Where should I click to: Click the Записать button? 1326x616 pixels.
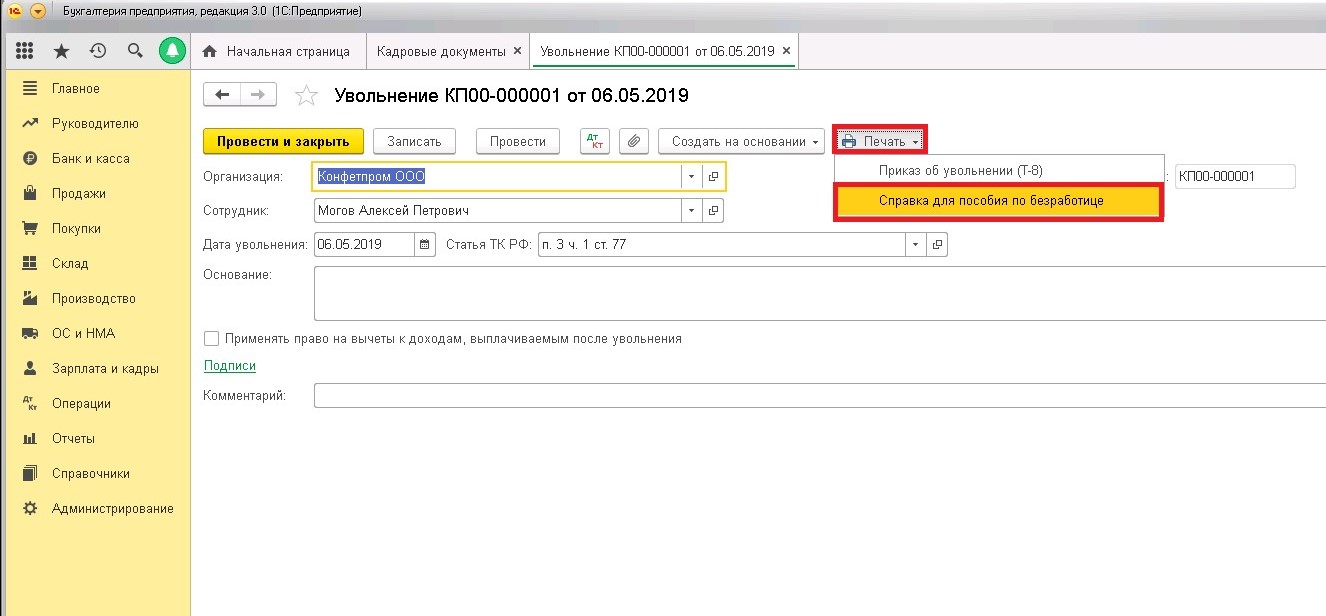pos(414,141)
